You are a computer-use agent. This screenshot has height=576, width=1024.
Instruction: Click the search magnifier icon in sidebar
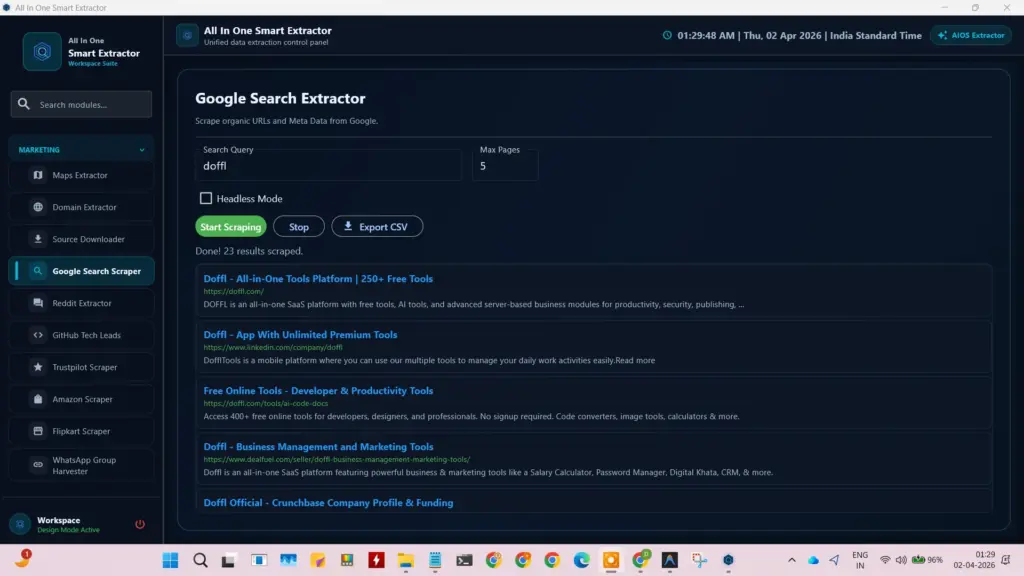pyautogui.click(x=24, y=104)
